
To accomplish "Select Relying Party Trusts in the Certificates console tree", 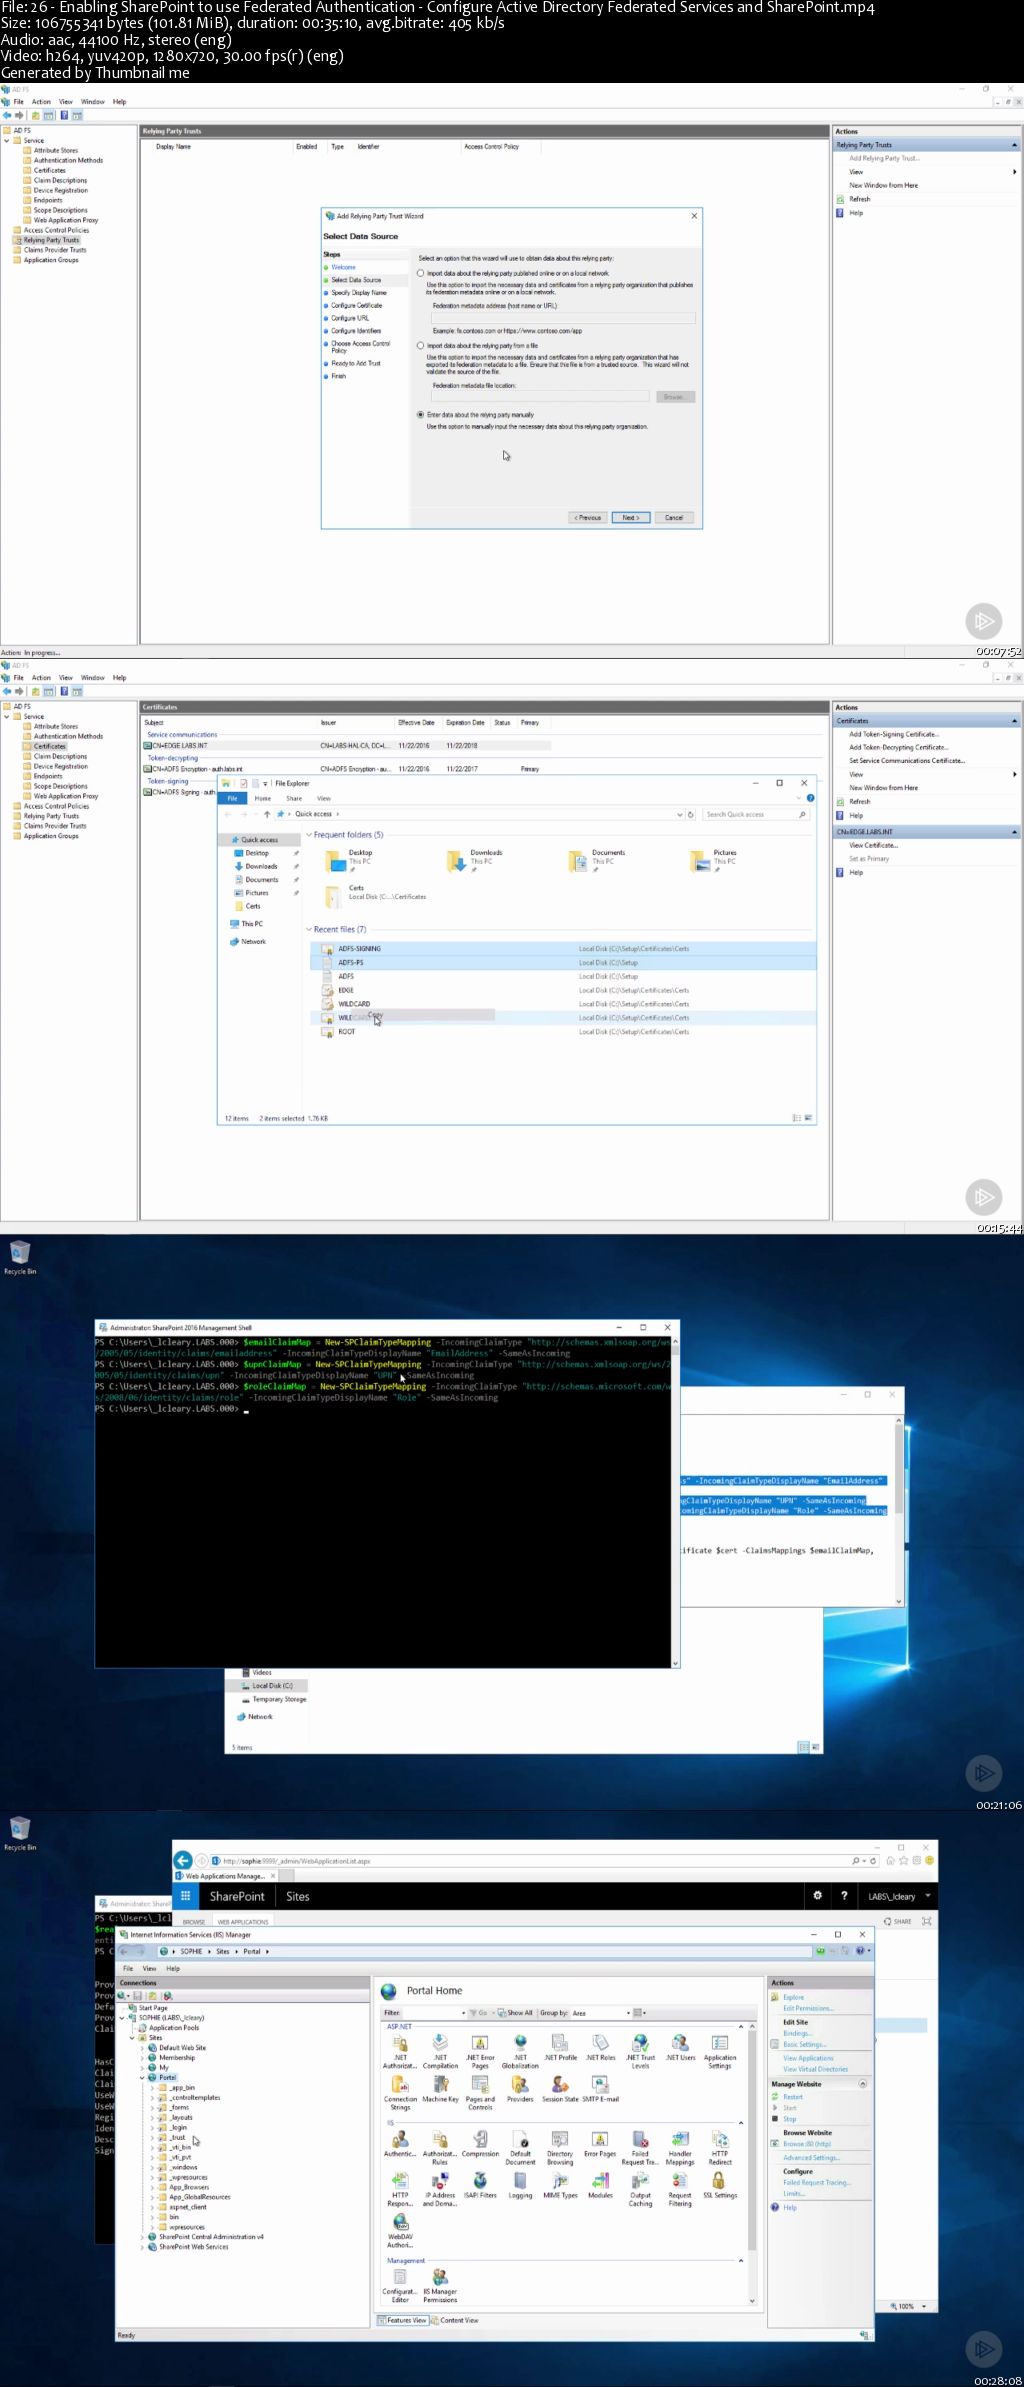I will [x=51, y=816].
